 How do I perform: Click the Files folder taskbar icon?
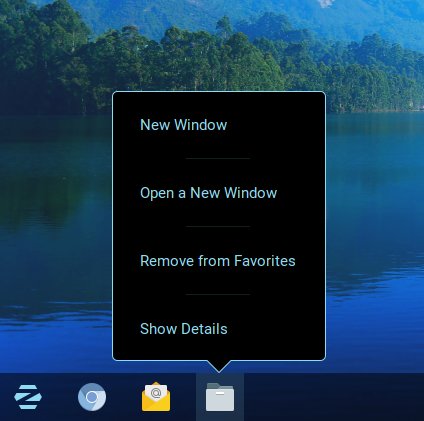[x=220, y=397]
